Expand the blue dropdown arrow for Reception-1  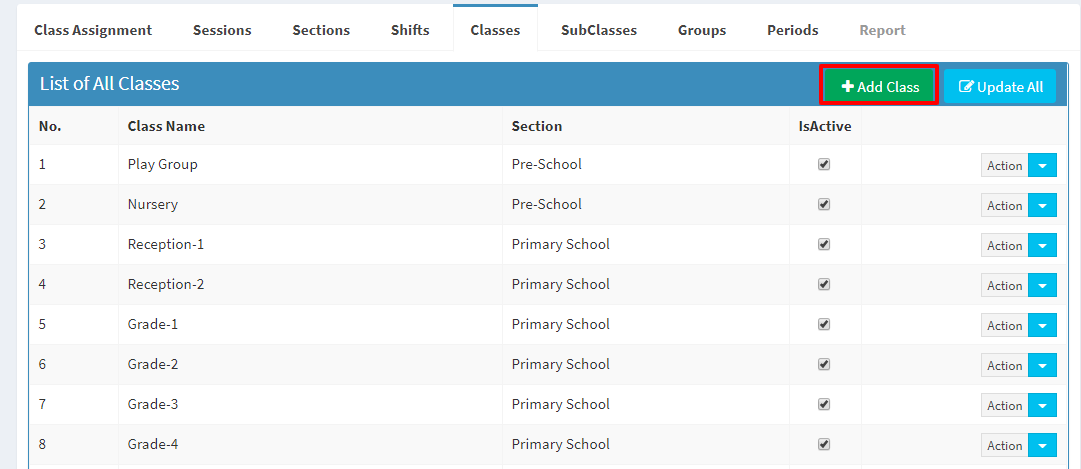click(x=1042, y=246)
